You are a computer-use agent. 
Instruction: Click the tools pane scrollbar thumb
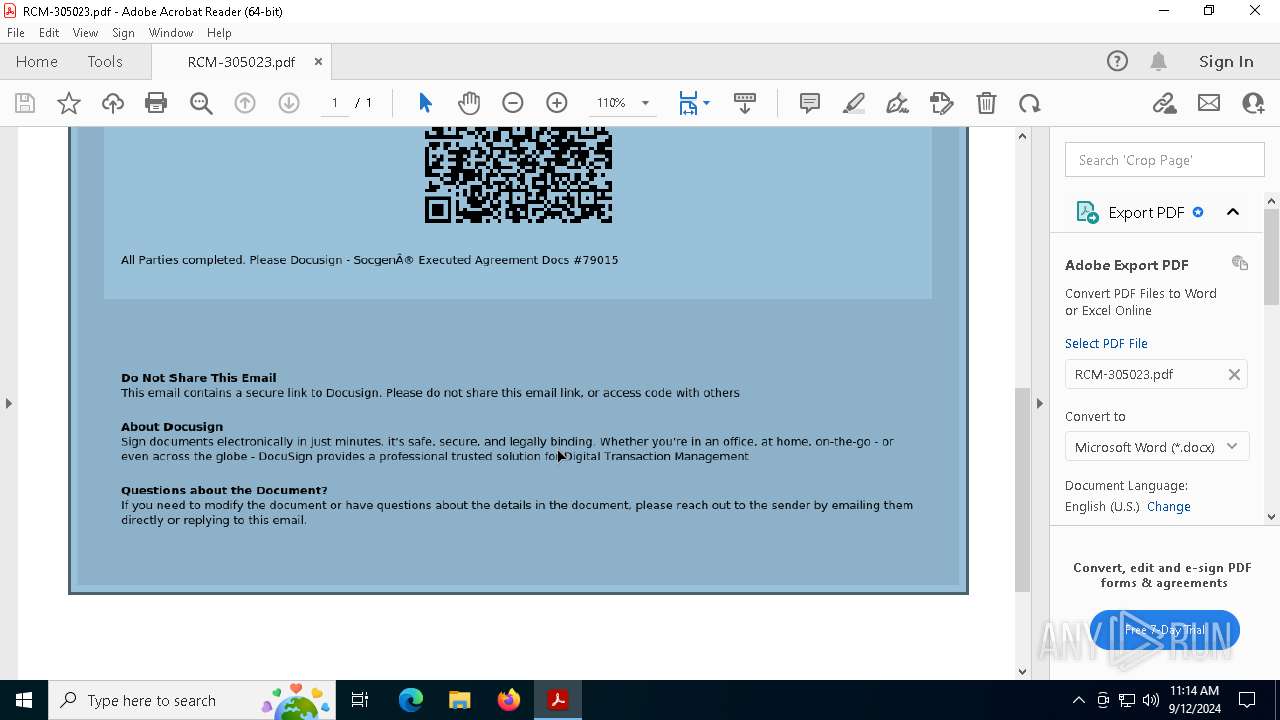coord(1272,257)
